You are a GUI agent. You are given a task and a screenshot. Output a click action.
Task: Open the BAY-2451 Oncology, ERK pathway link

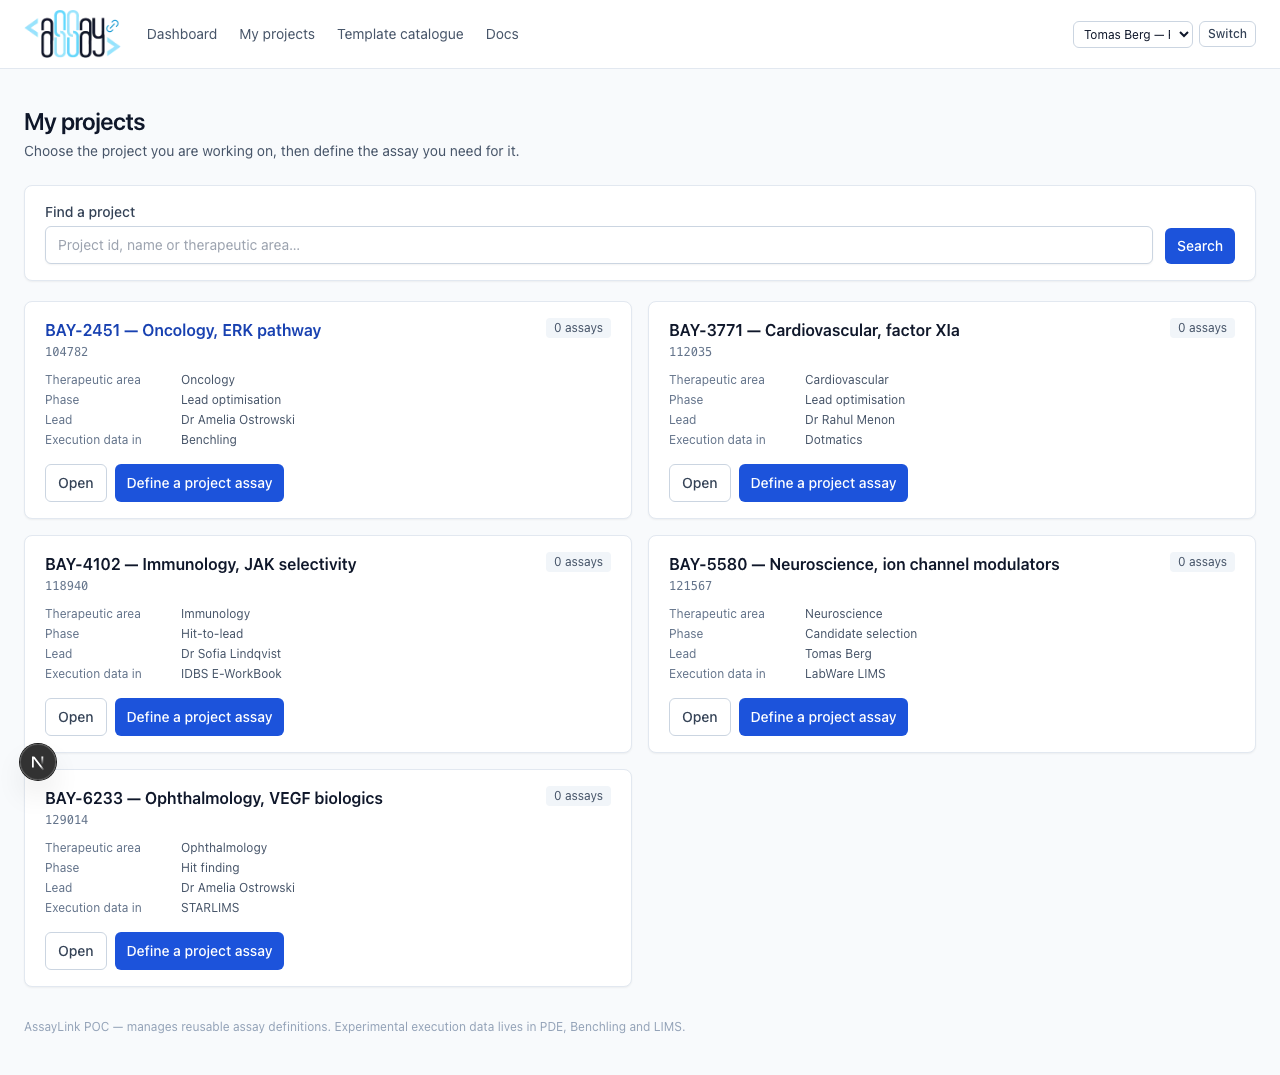coord(183,330)
